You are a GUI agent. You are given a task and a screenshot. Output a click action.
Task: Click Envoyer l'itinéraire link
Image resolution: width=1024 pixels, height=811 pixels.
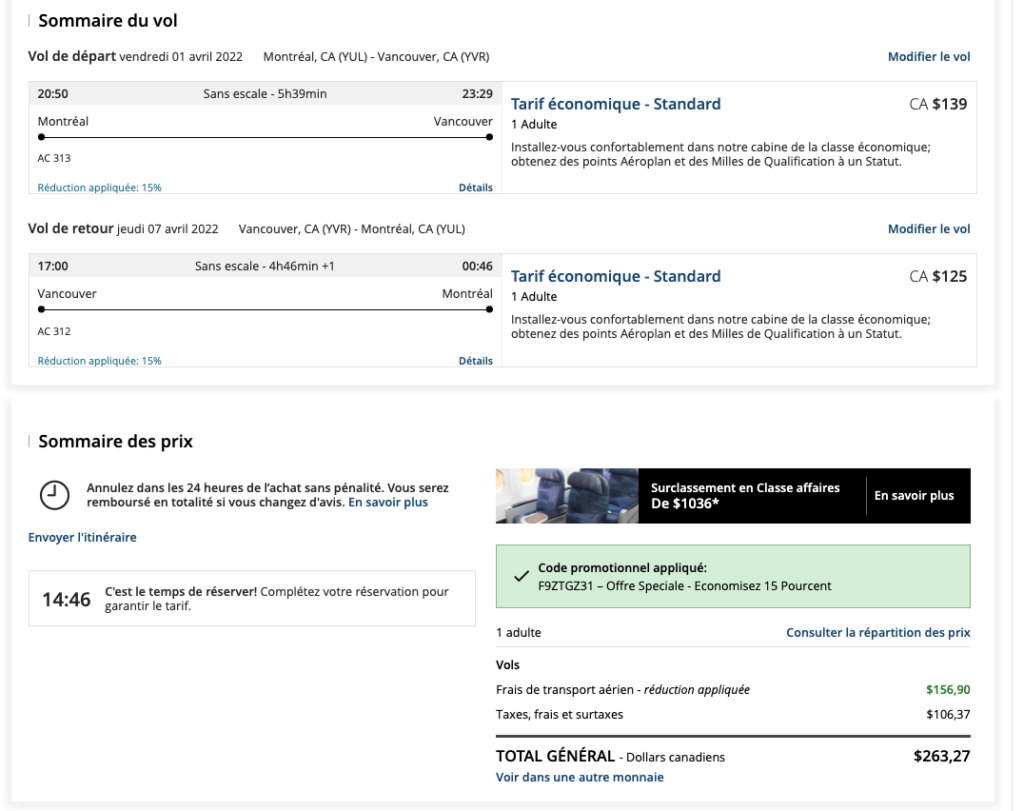[x=82, y=537]
